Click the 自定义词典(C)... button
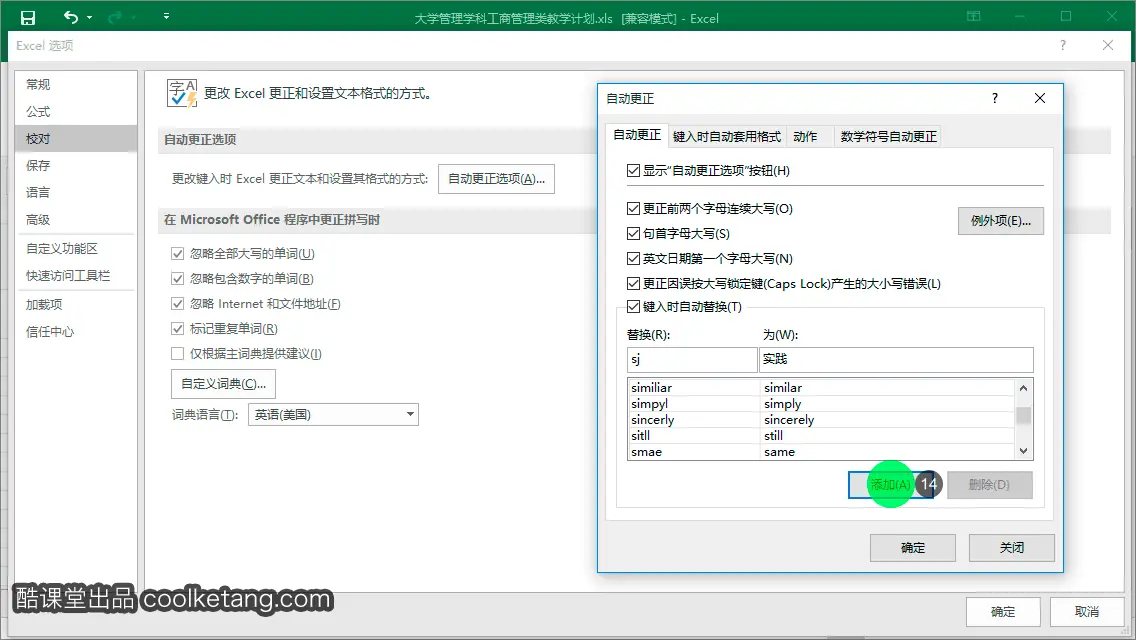Screen dimensions: 1136x640 223,384
